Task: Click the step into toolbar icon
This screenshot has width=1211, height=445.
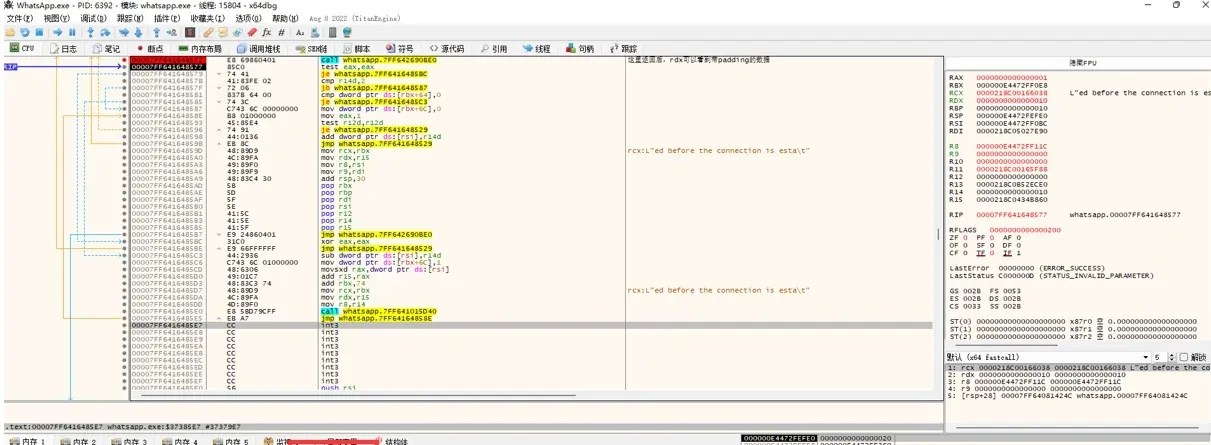Action: [90, 32]
